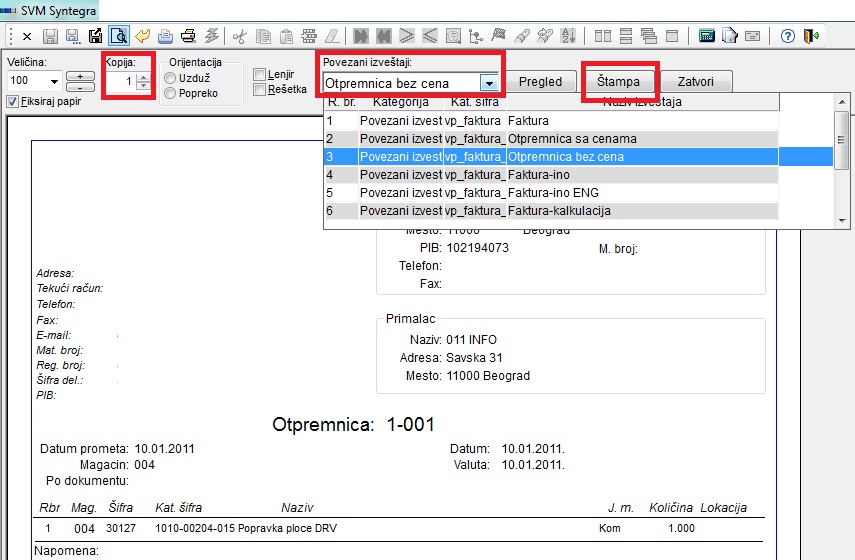
Task: Select Otpremnica sa cenama from the list
Action: pyautogui.click(x=572, y=138)
